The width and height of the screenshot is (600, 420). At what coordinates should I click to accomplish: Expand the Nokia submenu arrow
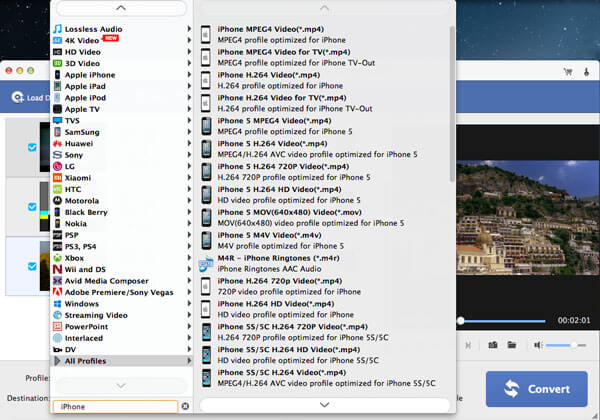tap(189, 223)
